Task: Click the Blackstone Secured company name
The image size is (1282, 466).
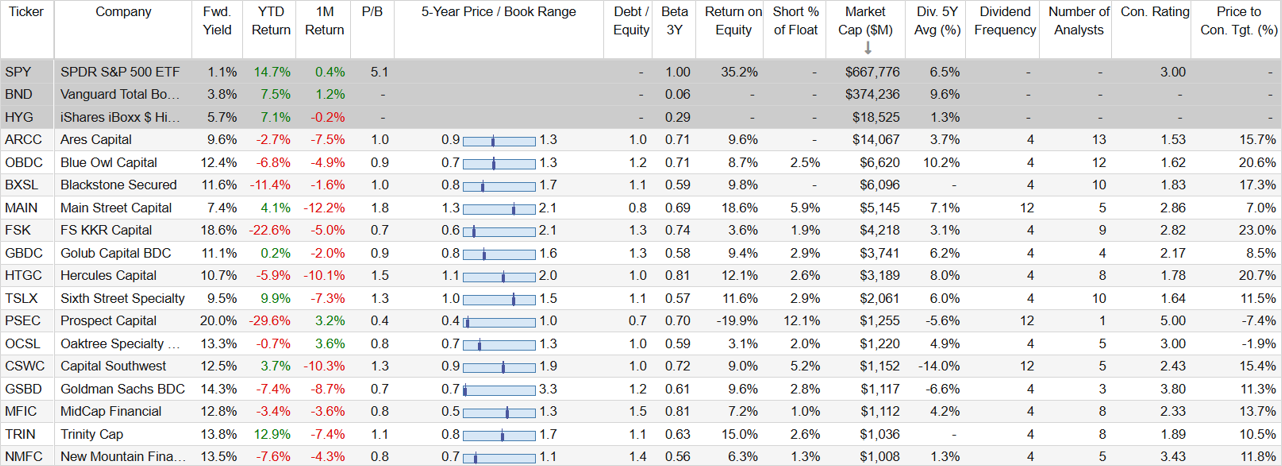Action: click(118, 185)
